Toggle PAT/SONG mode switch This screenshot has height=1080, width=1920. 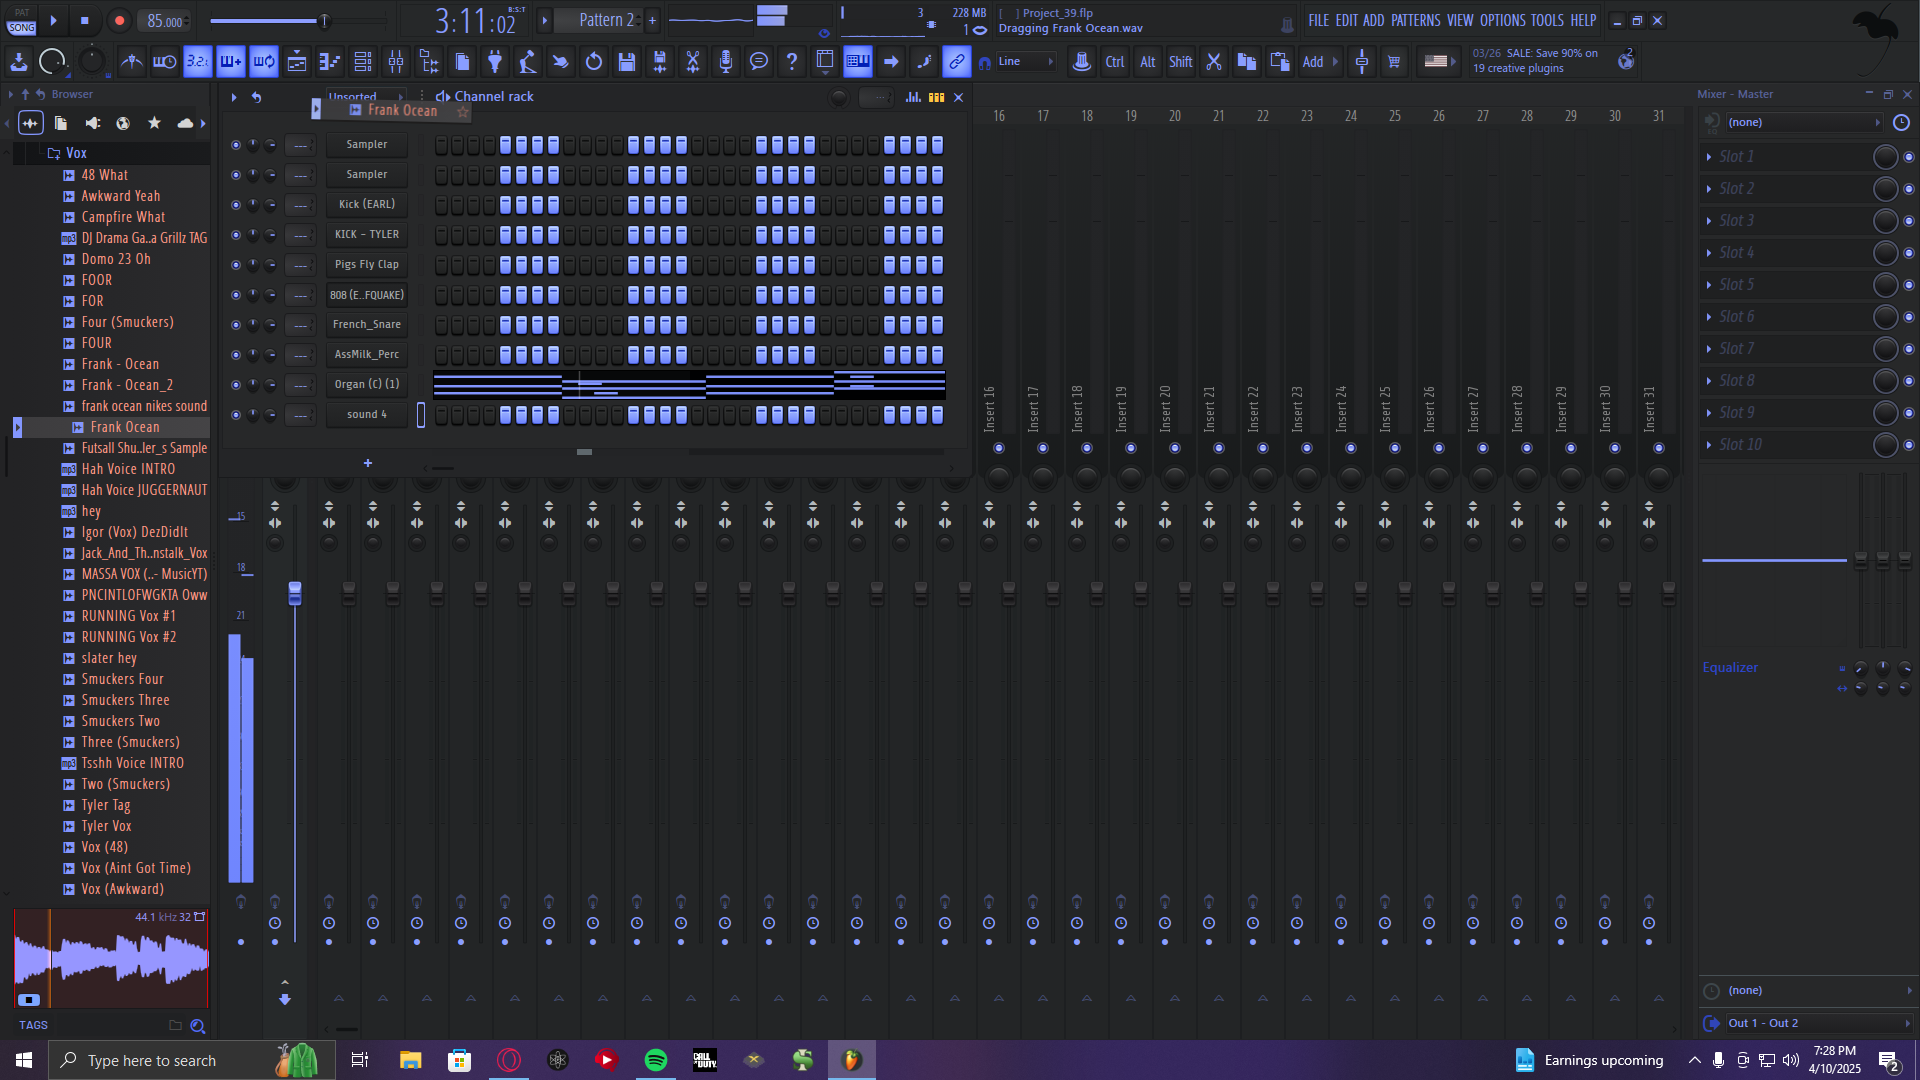click(x=22, y=20)
